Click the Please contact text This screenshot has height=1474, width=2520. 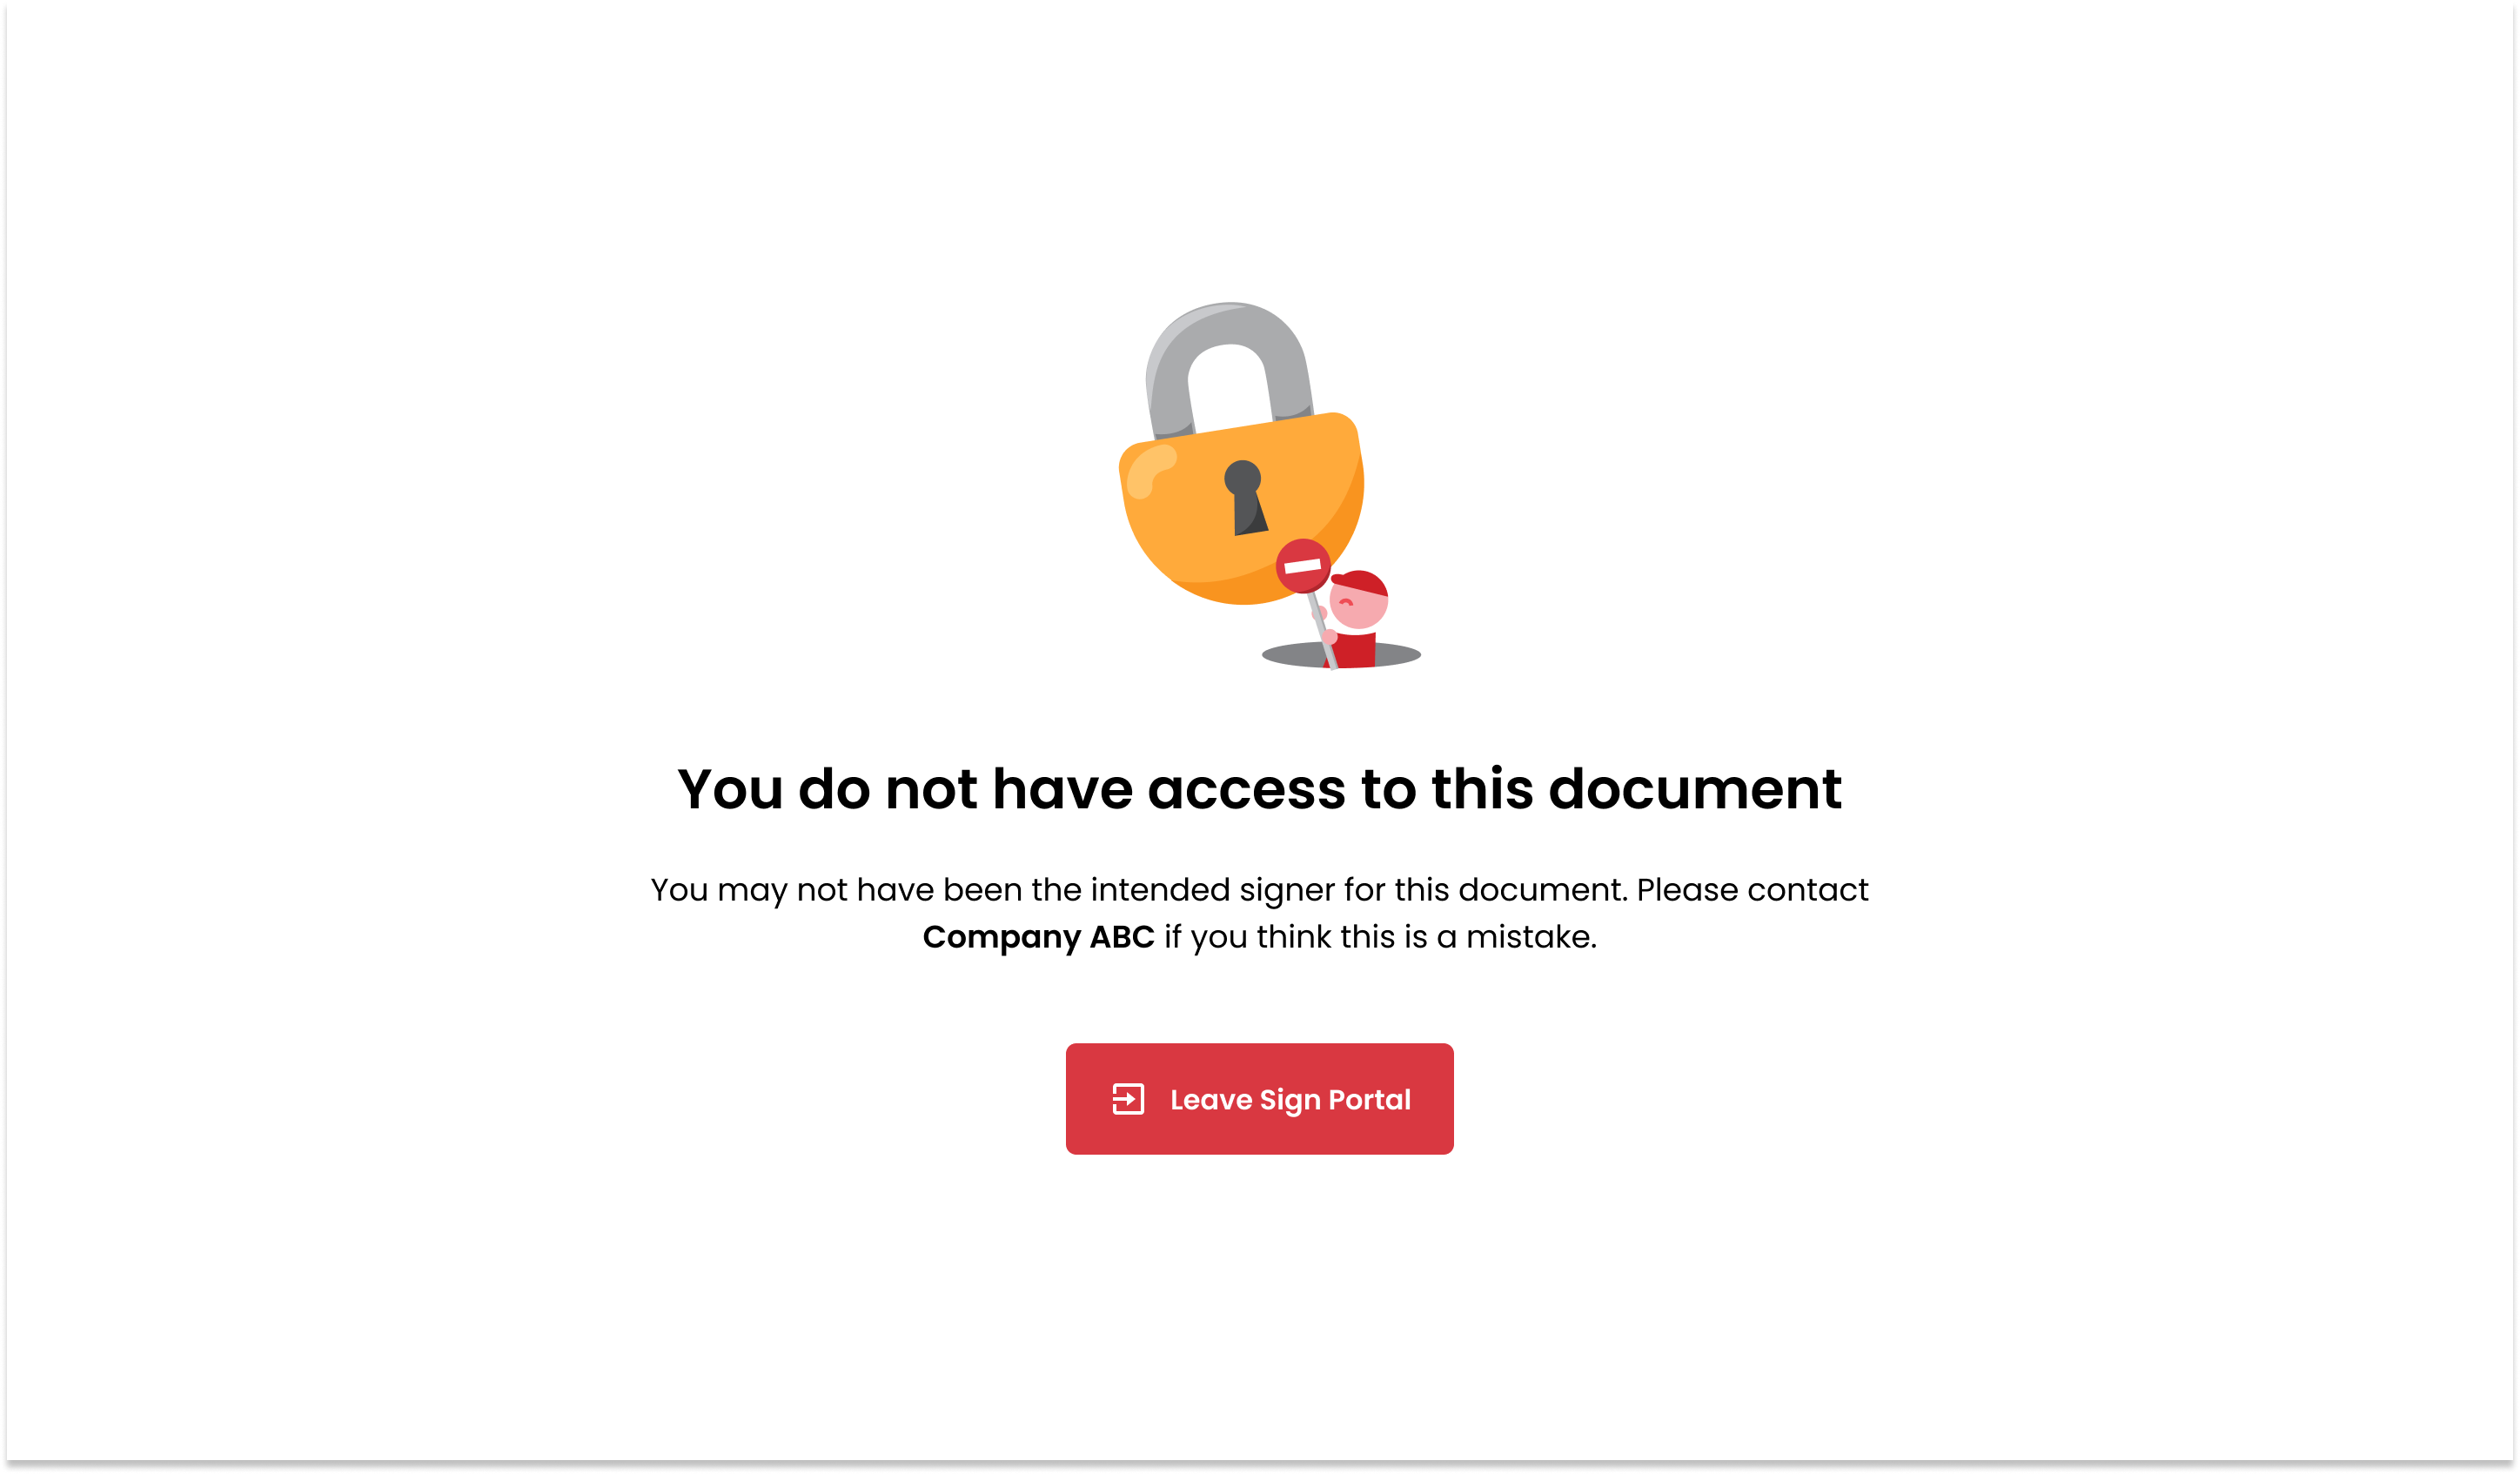(1752, 890)
